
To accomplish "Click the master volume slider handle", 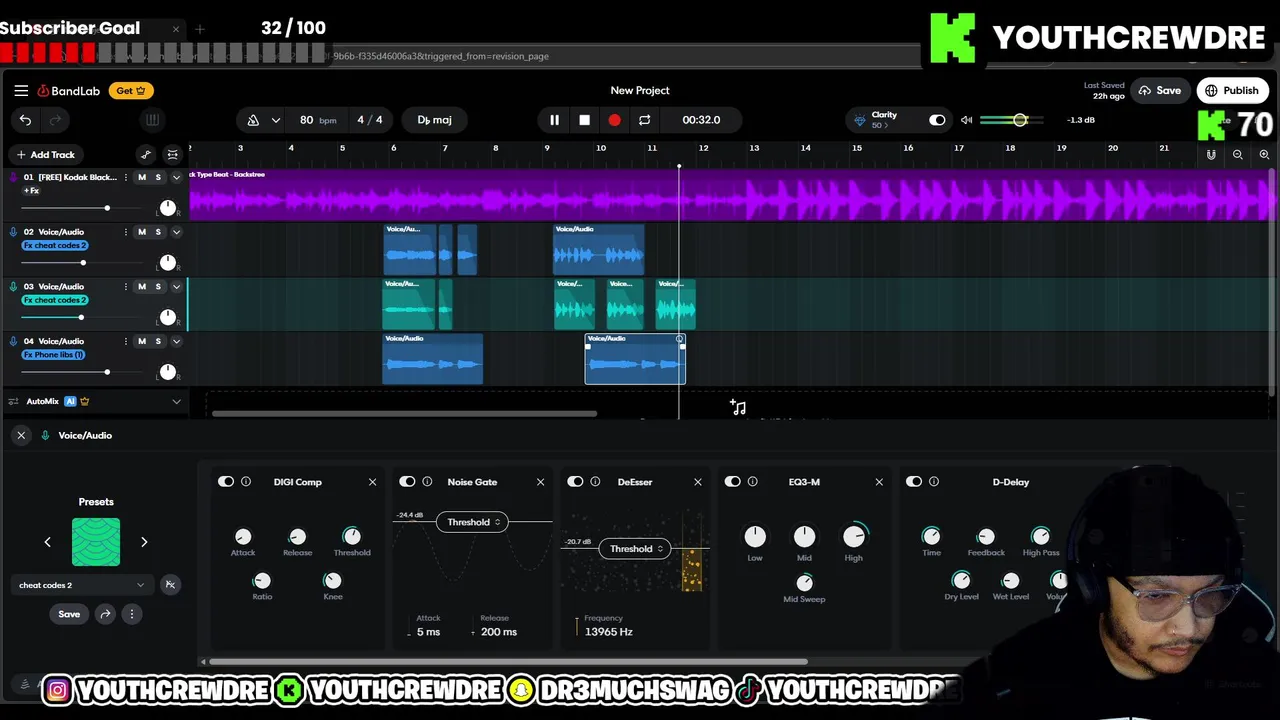I will [x=1020, y=120].
